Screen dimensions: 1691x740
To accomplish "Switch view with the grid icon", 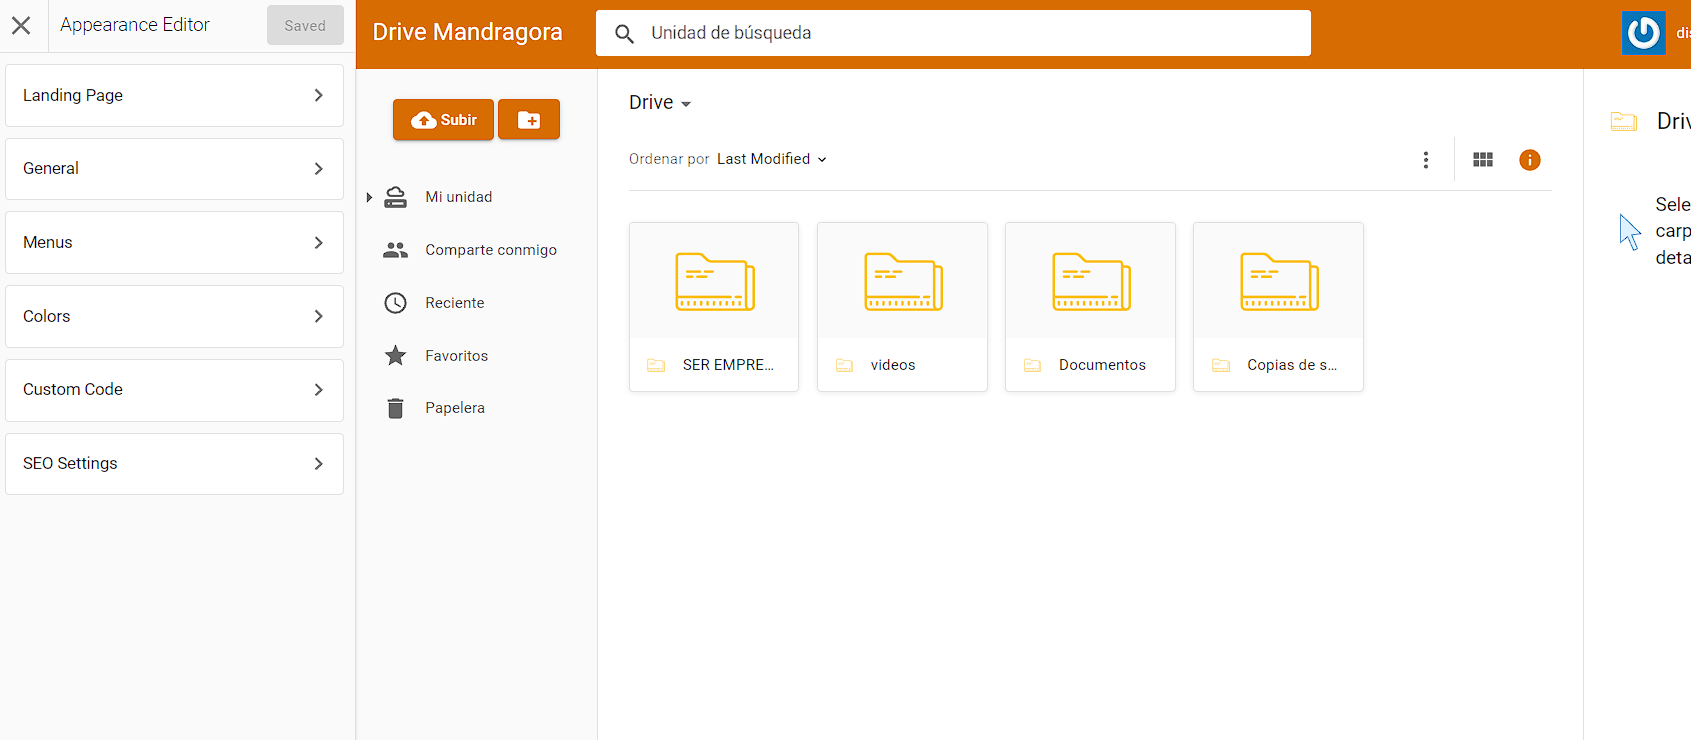I will pos(1482,160).
